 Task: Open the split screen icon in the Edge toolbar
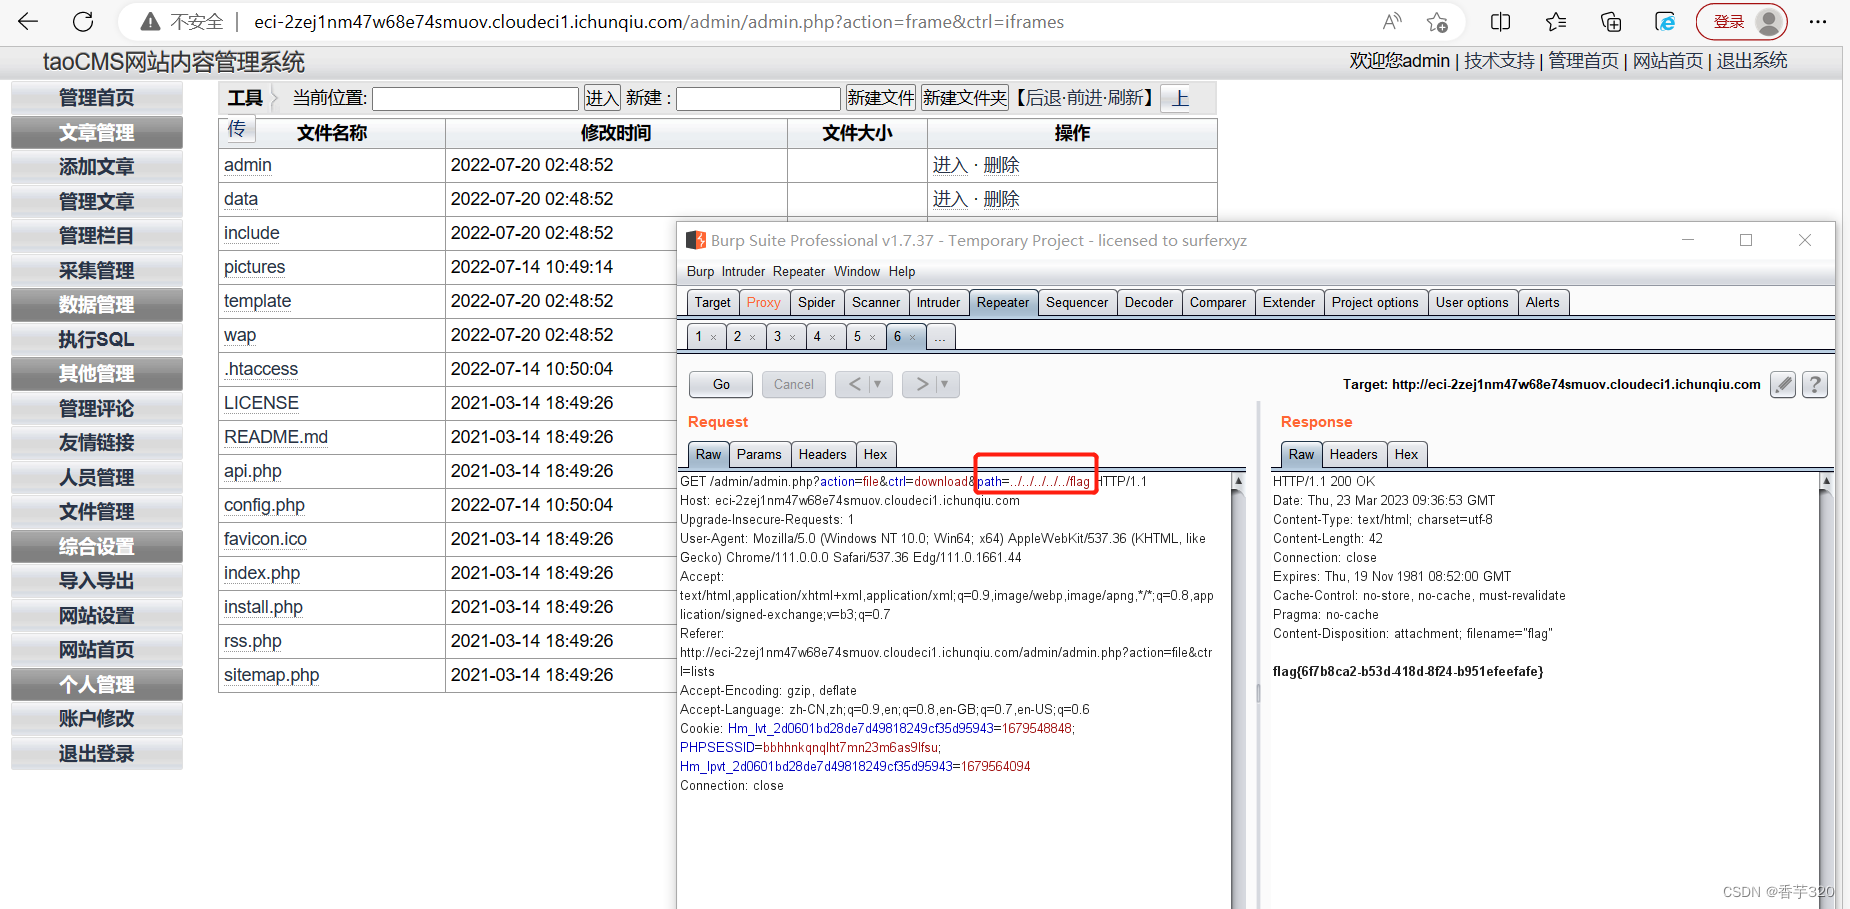[x=1500, y=21]
